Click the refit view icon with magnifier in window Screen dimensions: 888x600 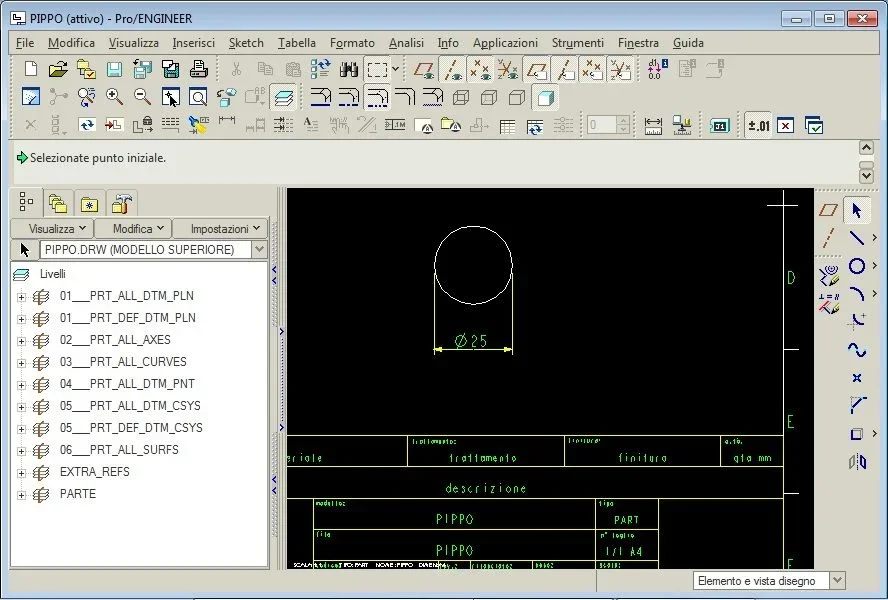pyautogui.click(x=198, y=97)
